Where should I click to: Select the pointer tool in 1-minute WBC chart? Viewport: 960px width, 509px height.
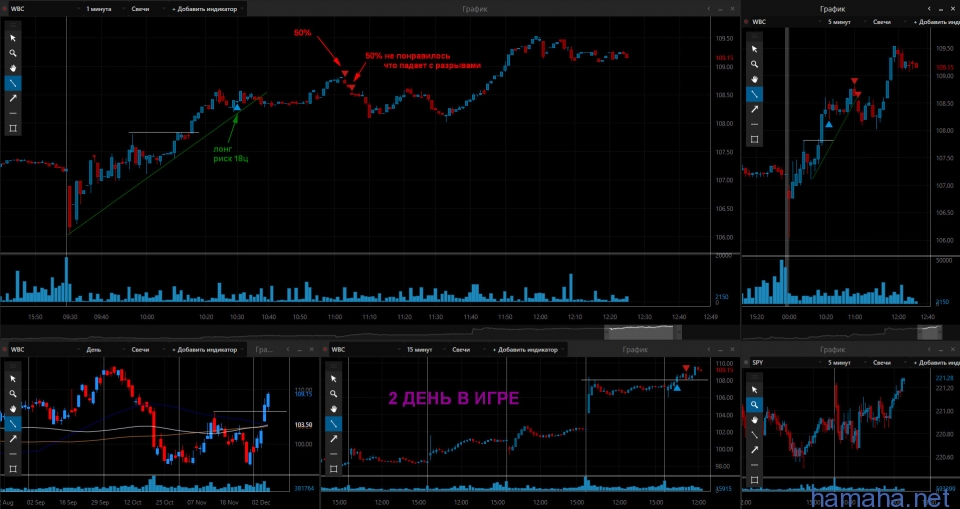tap(13, 38)
